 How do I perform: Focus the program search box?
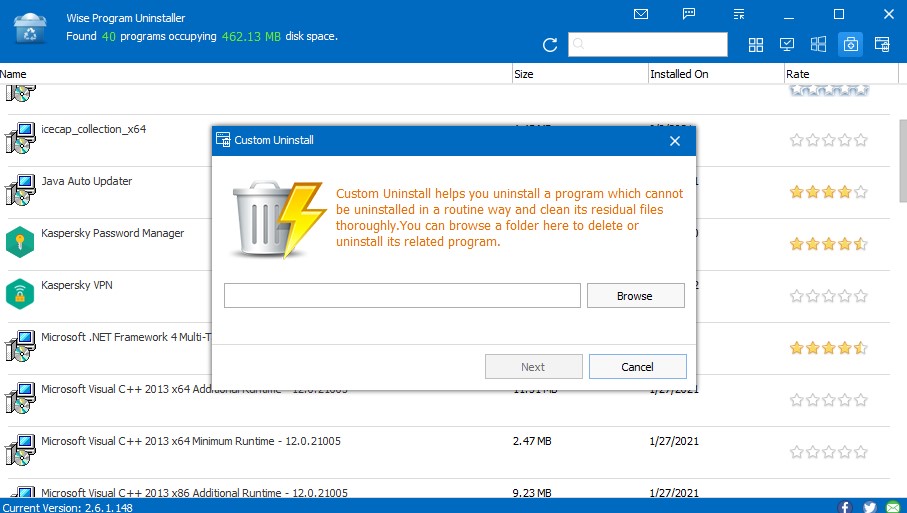648,45
